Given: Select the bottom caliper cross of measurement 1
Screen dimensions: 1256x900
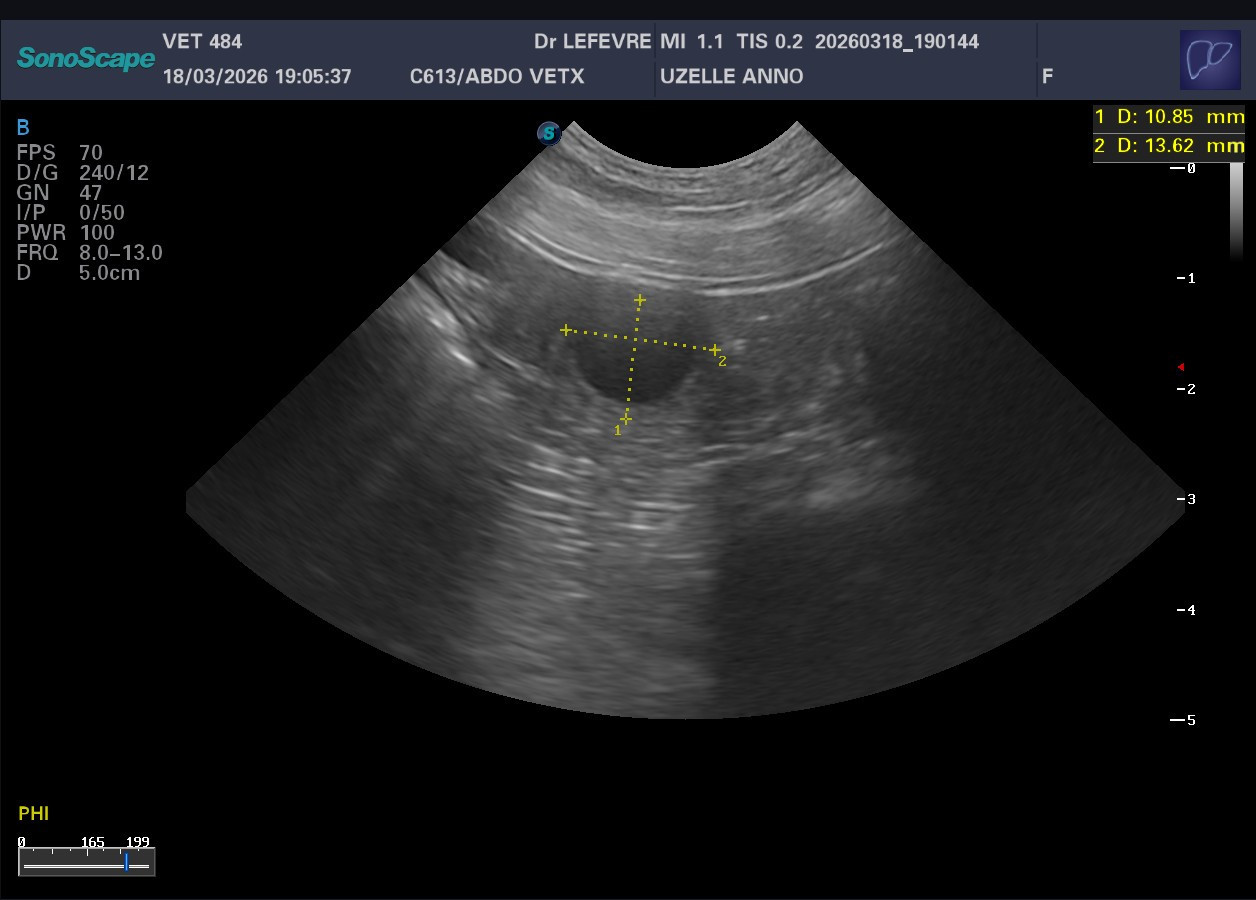Looking at the screenshot, I should tap(626, 418).
